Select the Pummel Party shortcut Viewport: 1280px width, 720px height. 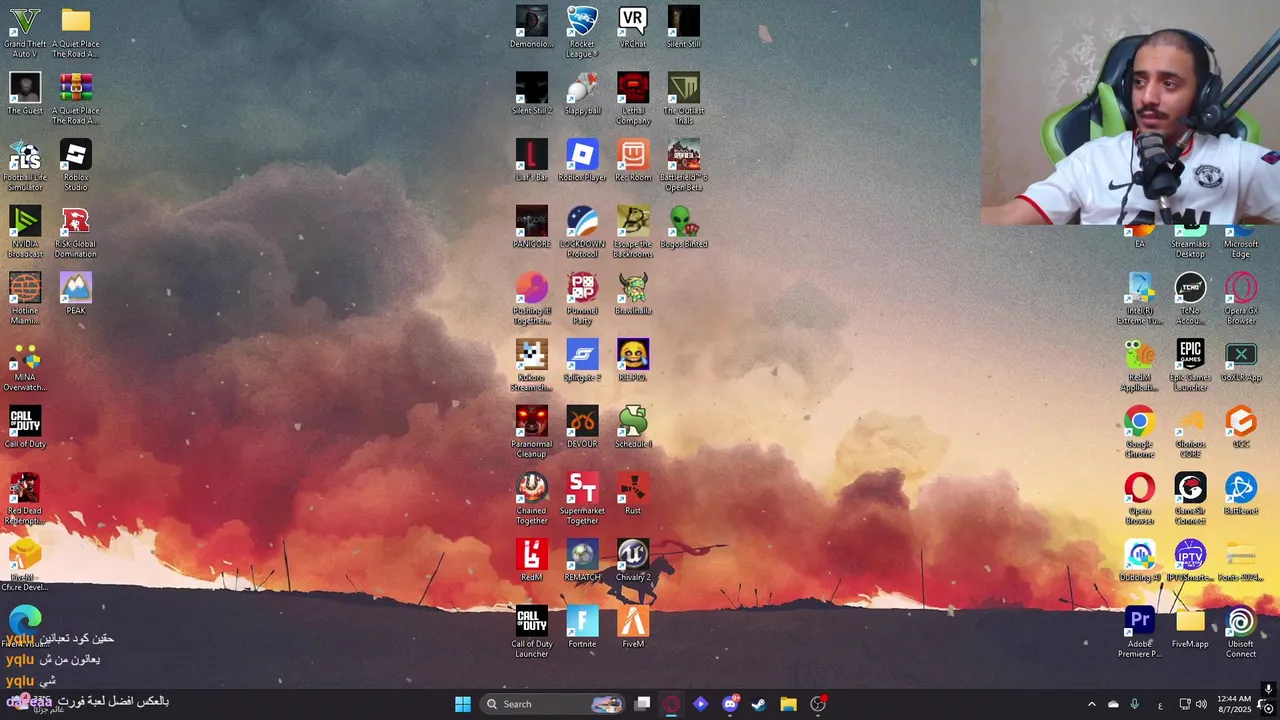(582, 299)
